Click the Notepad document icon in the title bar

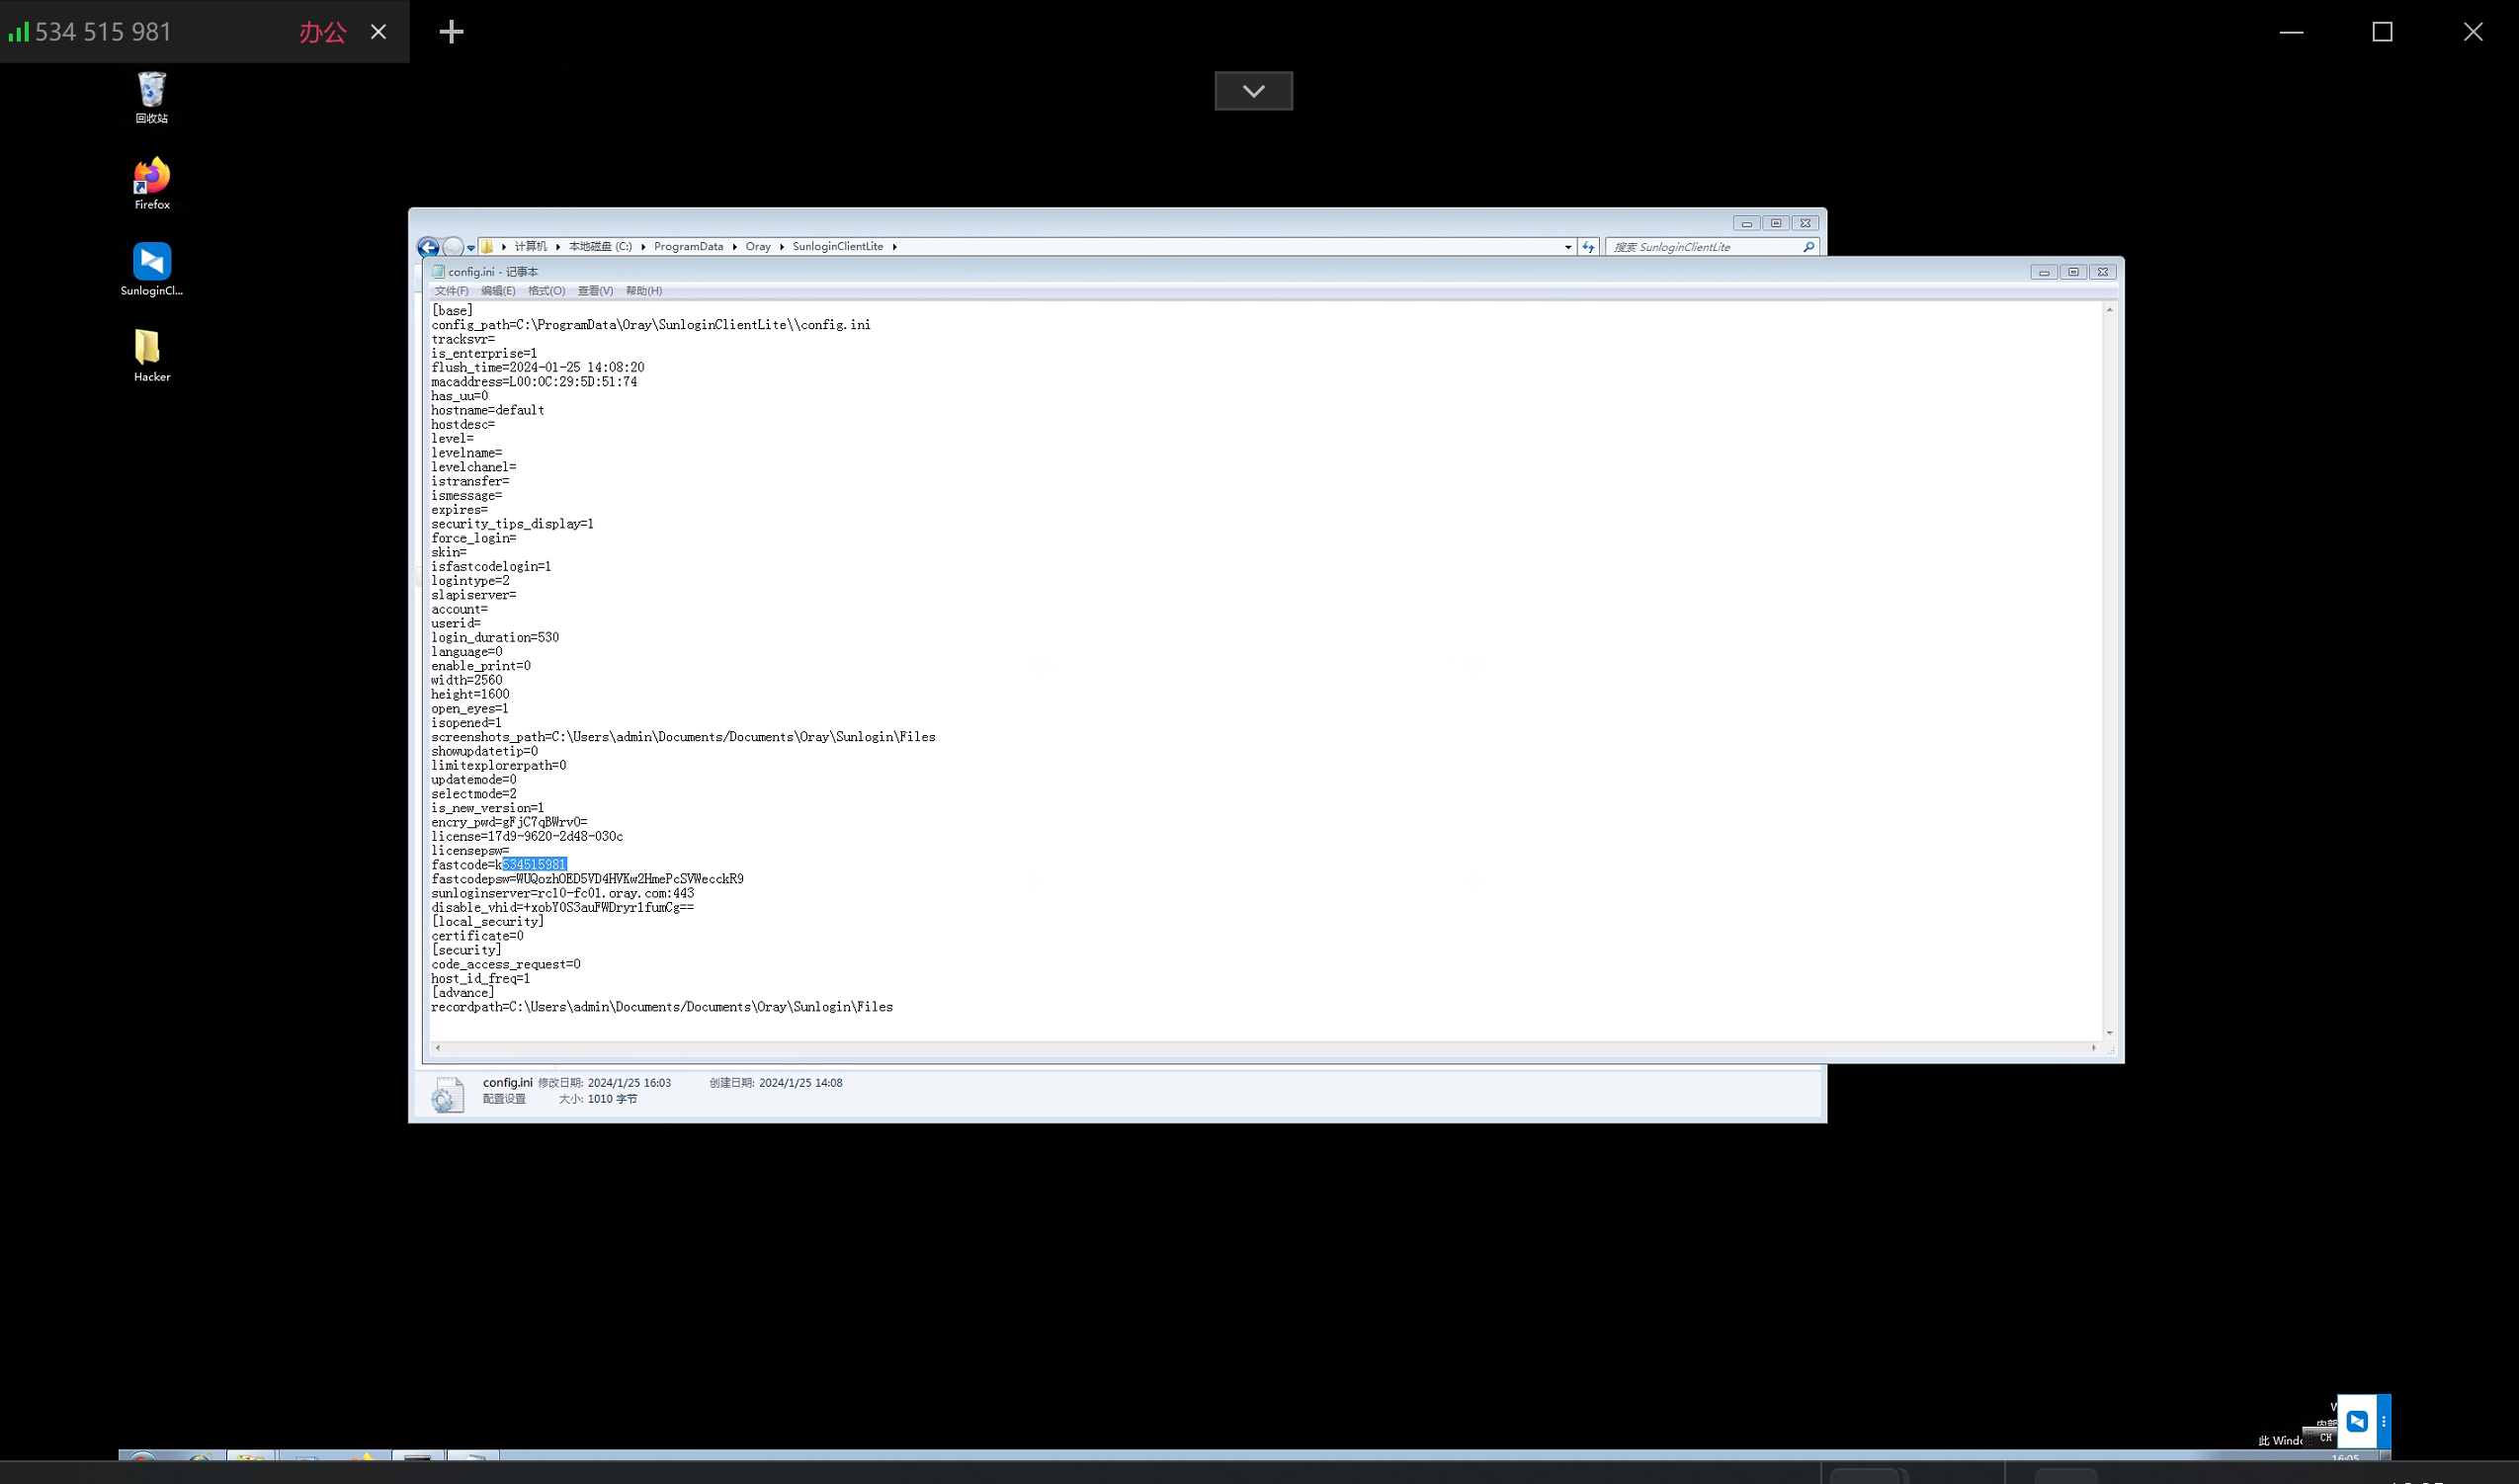pos(438,272)
